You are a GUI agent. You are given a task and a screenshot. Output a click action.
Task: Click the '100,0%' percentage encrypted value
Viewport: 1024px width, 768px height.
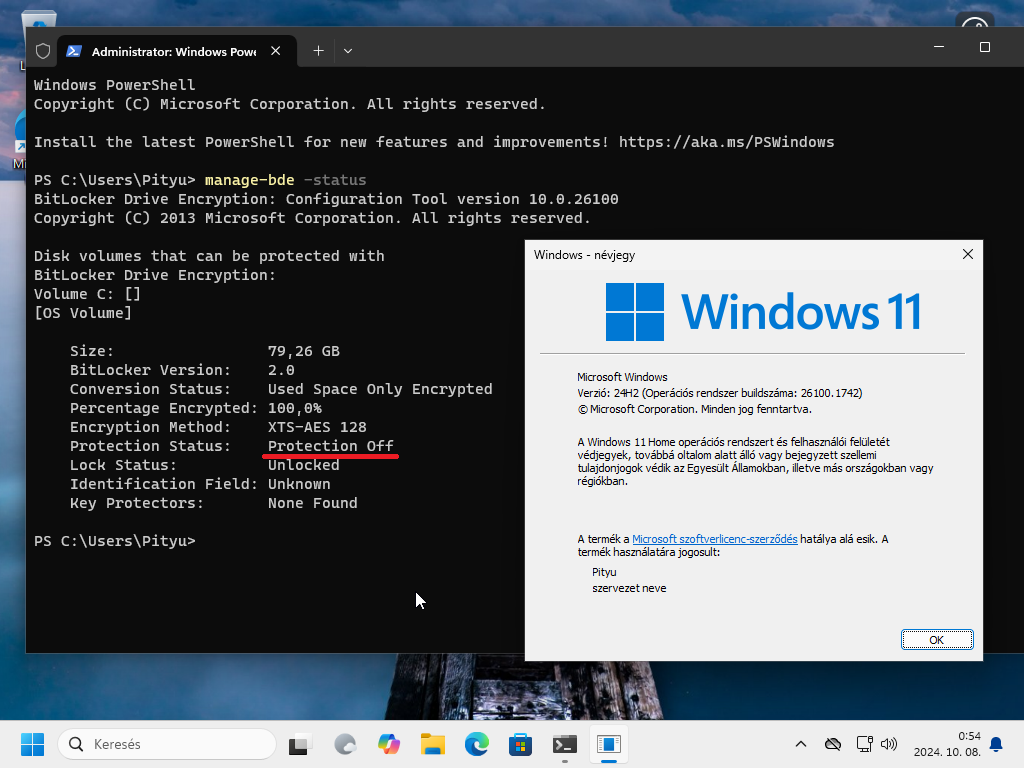[295, 408]
